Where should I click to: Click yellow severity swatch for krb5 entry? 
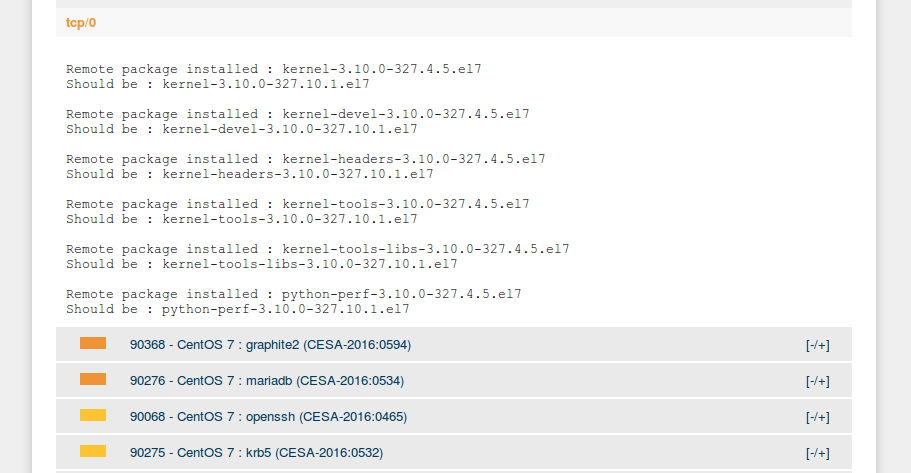click(x=93, y=451)
